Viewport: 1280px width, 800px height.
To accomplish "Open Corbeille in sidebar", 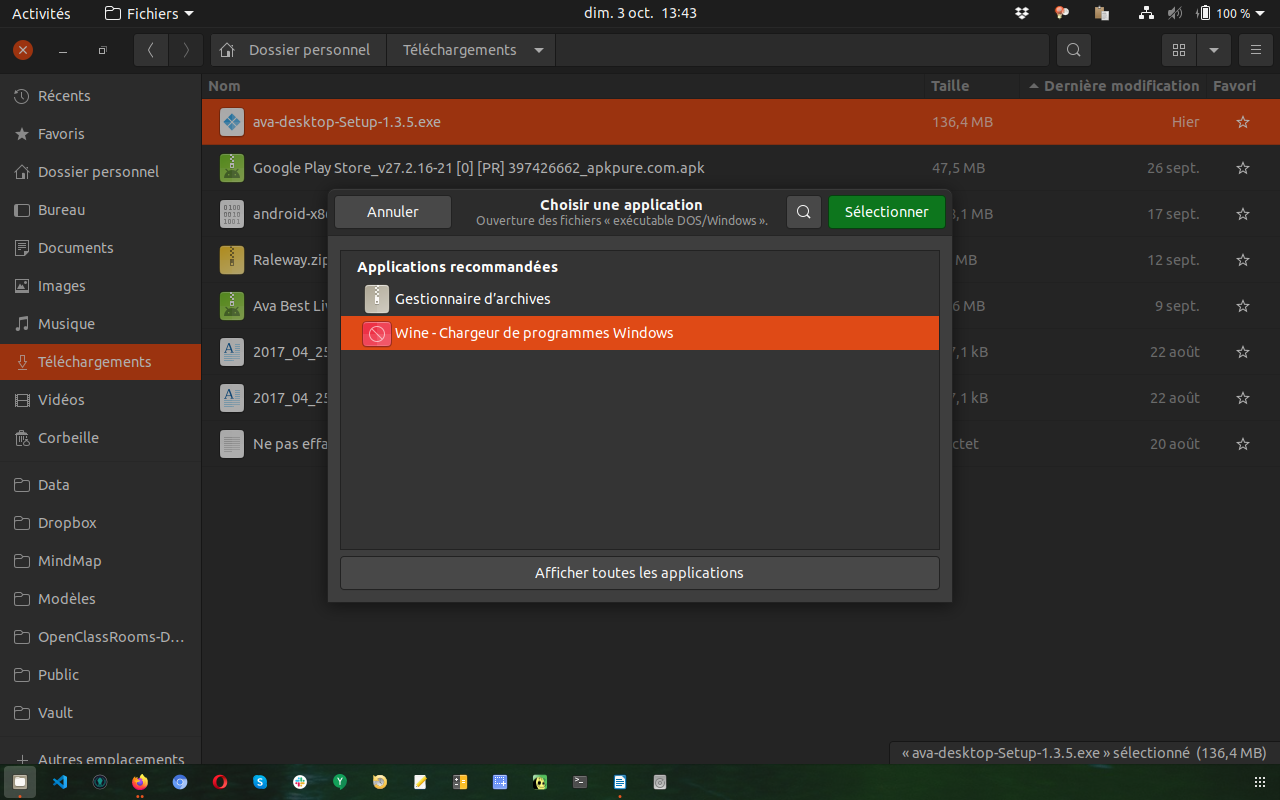I will click(x=100, y=438).
